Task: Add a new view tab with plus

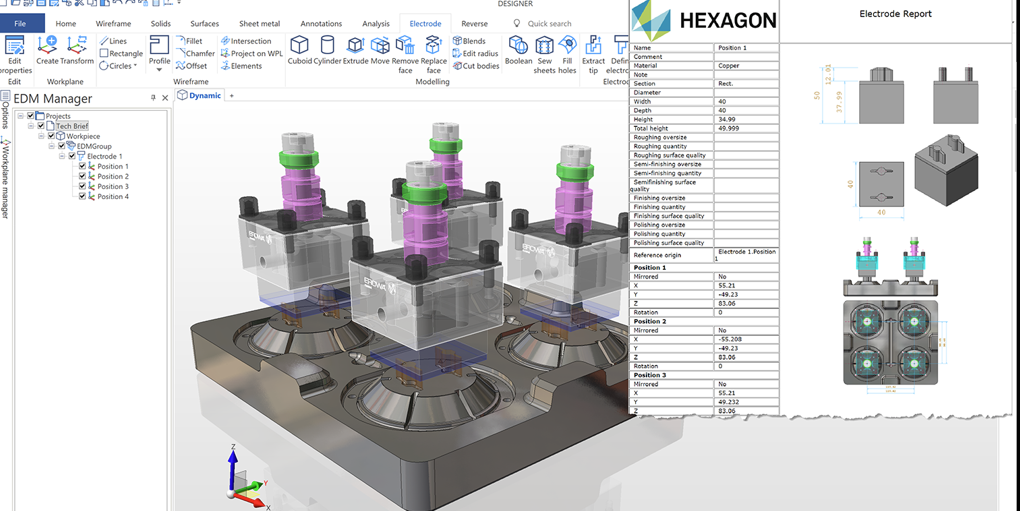Action: tap(231, 96)
